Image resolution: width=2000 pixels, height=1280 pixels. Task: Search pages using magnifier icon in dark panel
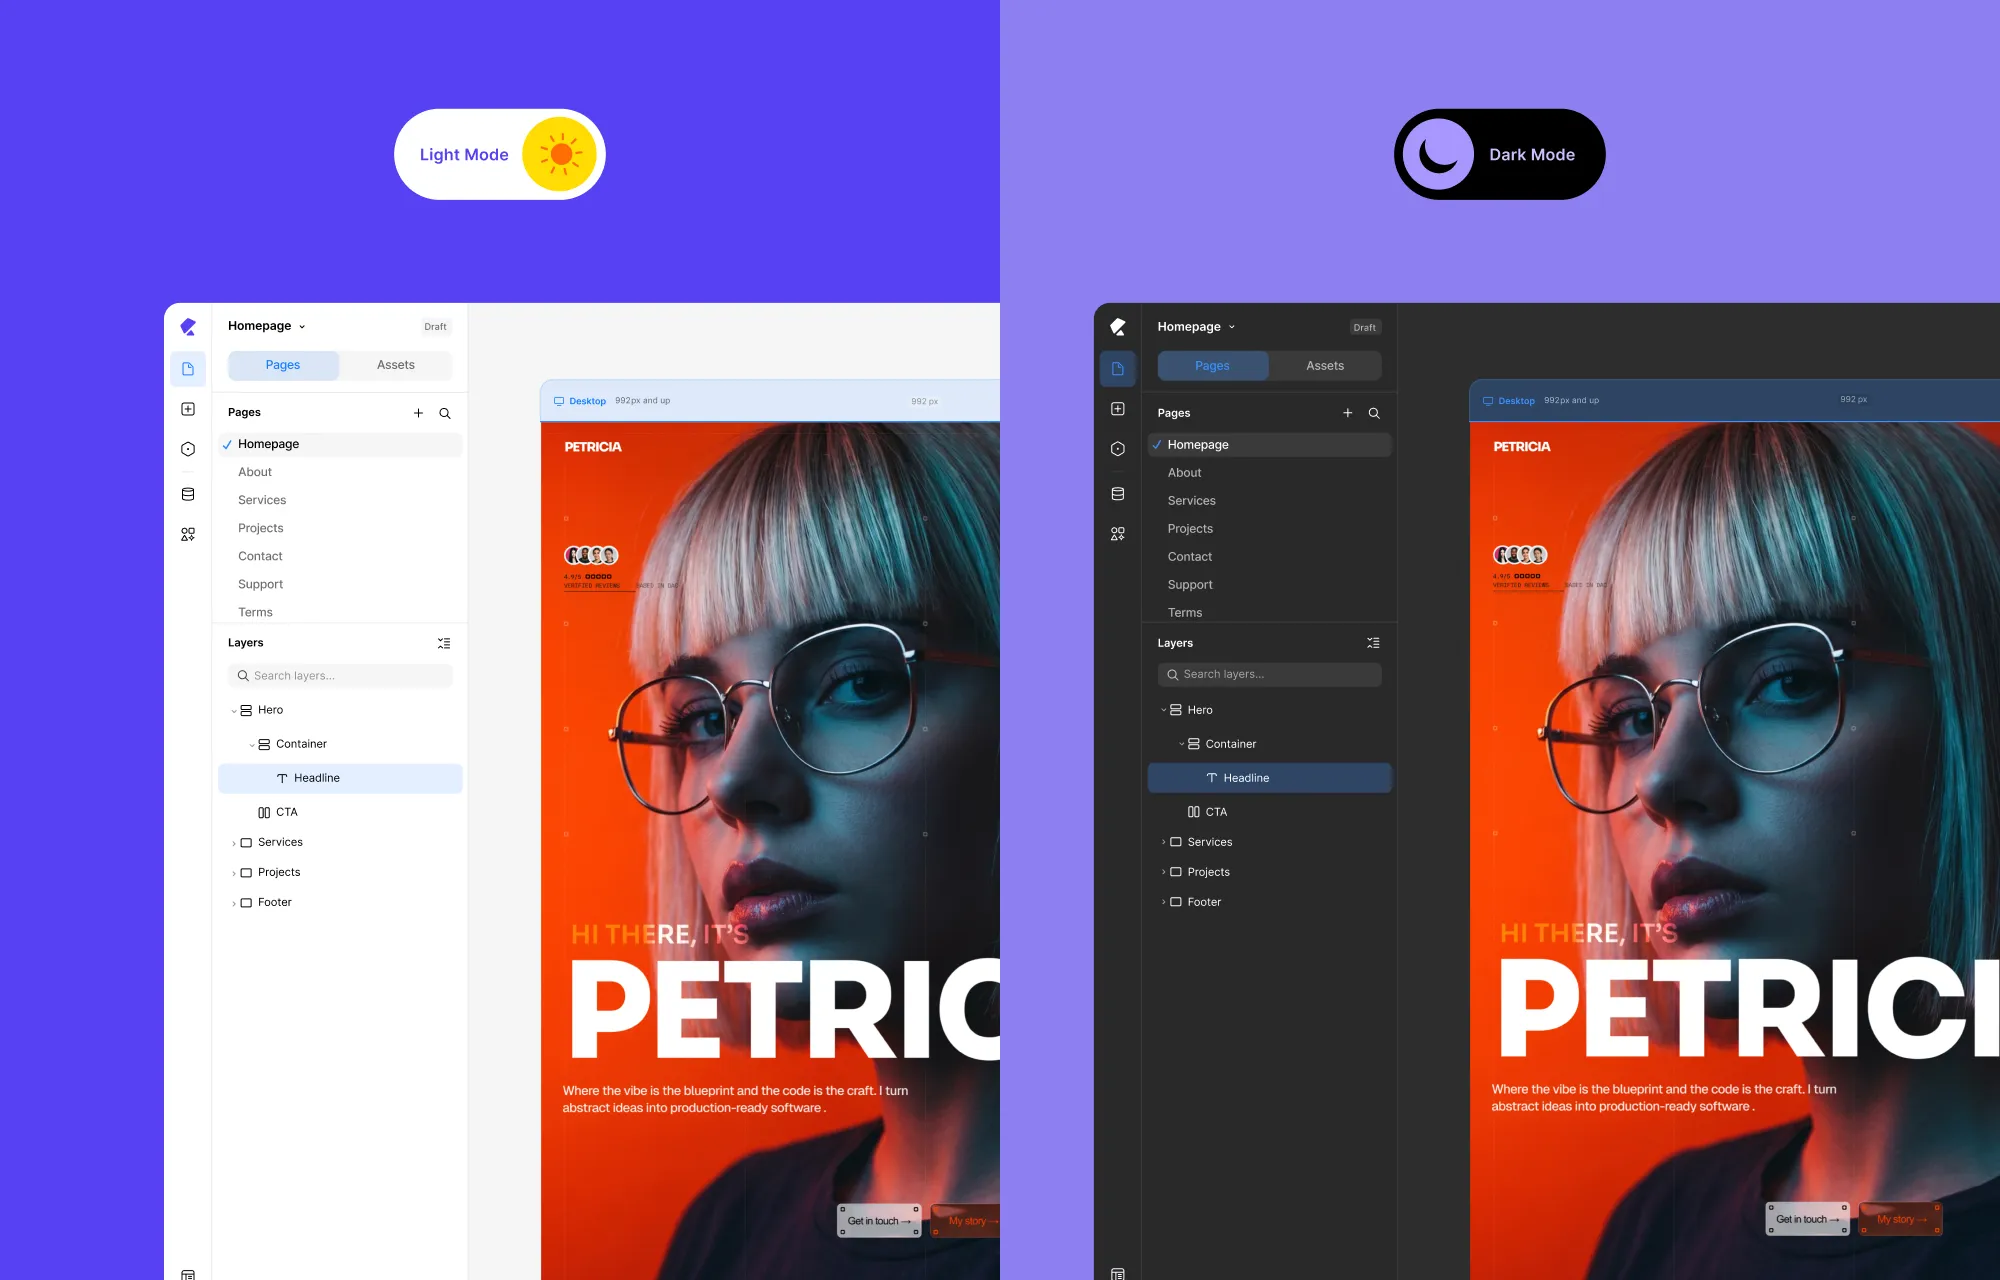(1374, 413)
